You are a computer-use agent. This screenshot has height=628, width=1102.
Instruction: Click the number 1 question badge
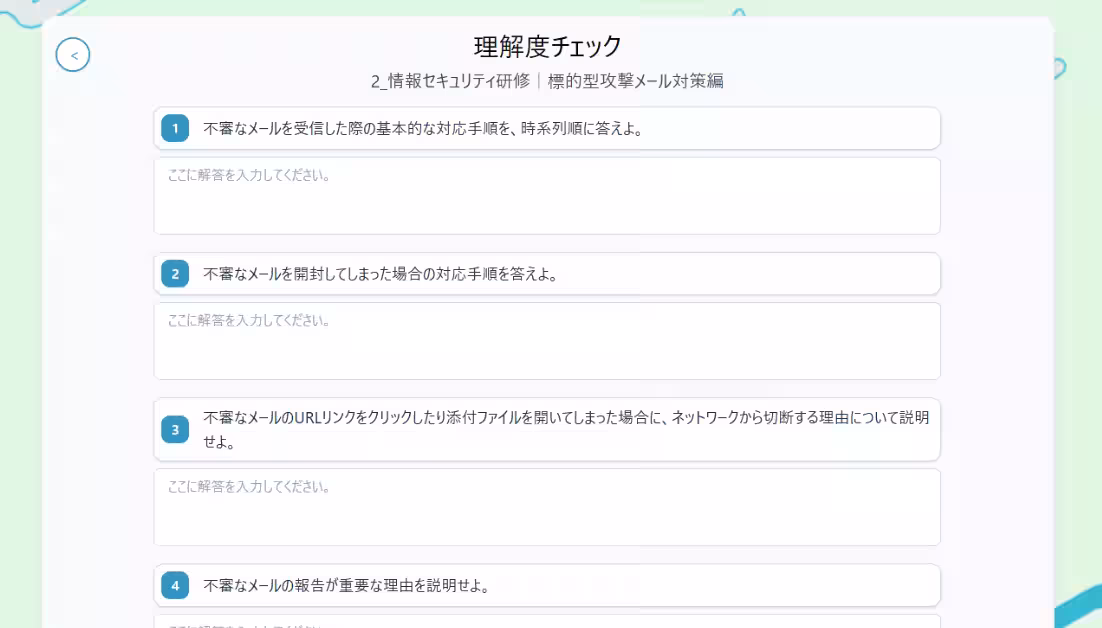click(175, 129)
